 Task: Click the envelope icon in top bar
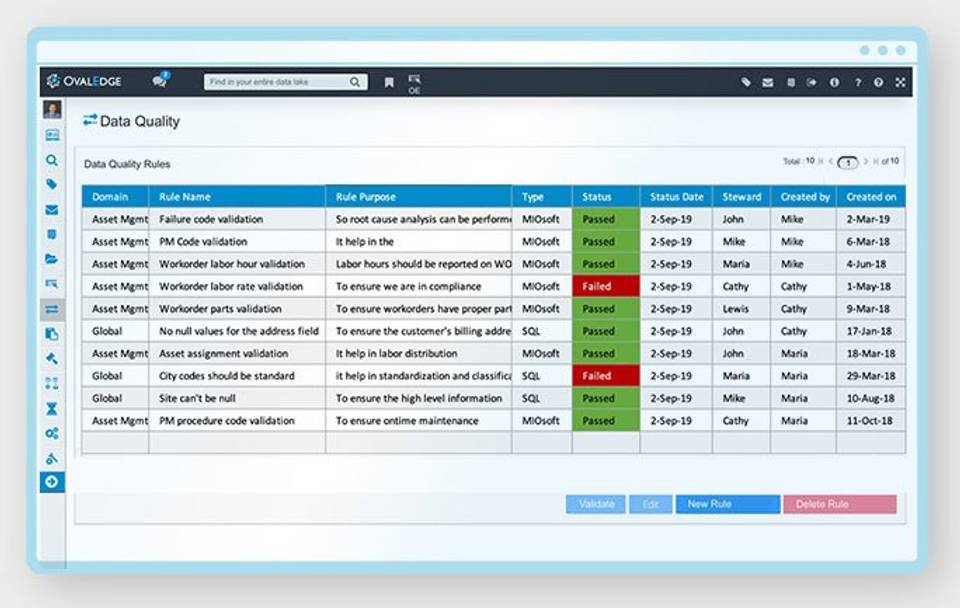pos(768,83)
